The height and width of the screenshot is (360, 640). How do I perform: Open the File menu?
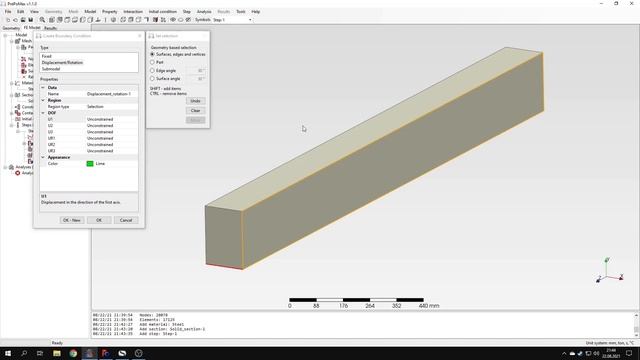point(8,11)
